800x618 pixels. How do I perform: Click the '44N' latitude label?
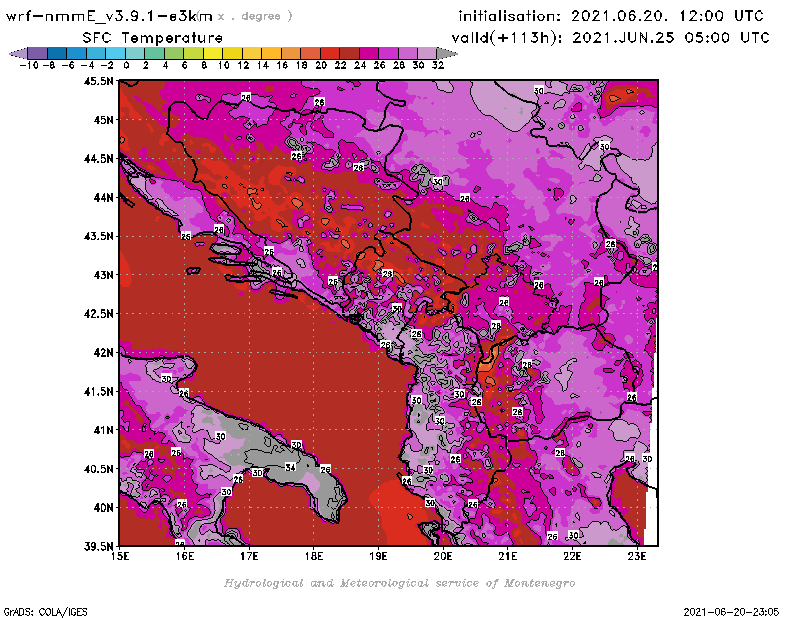[x=103, y=197]
